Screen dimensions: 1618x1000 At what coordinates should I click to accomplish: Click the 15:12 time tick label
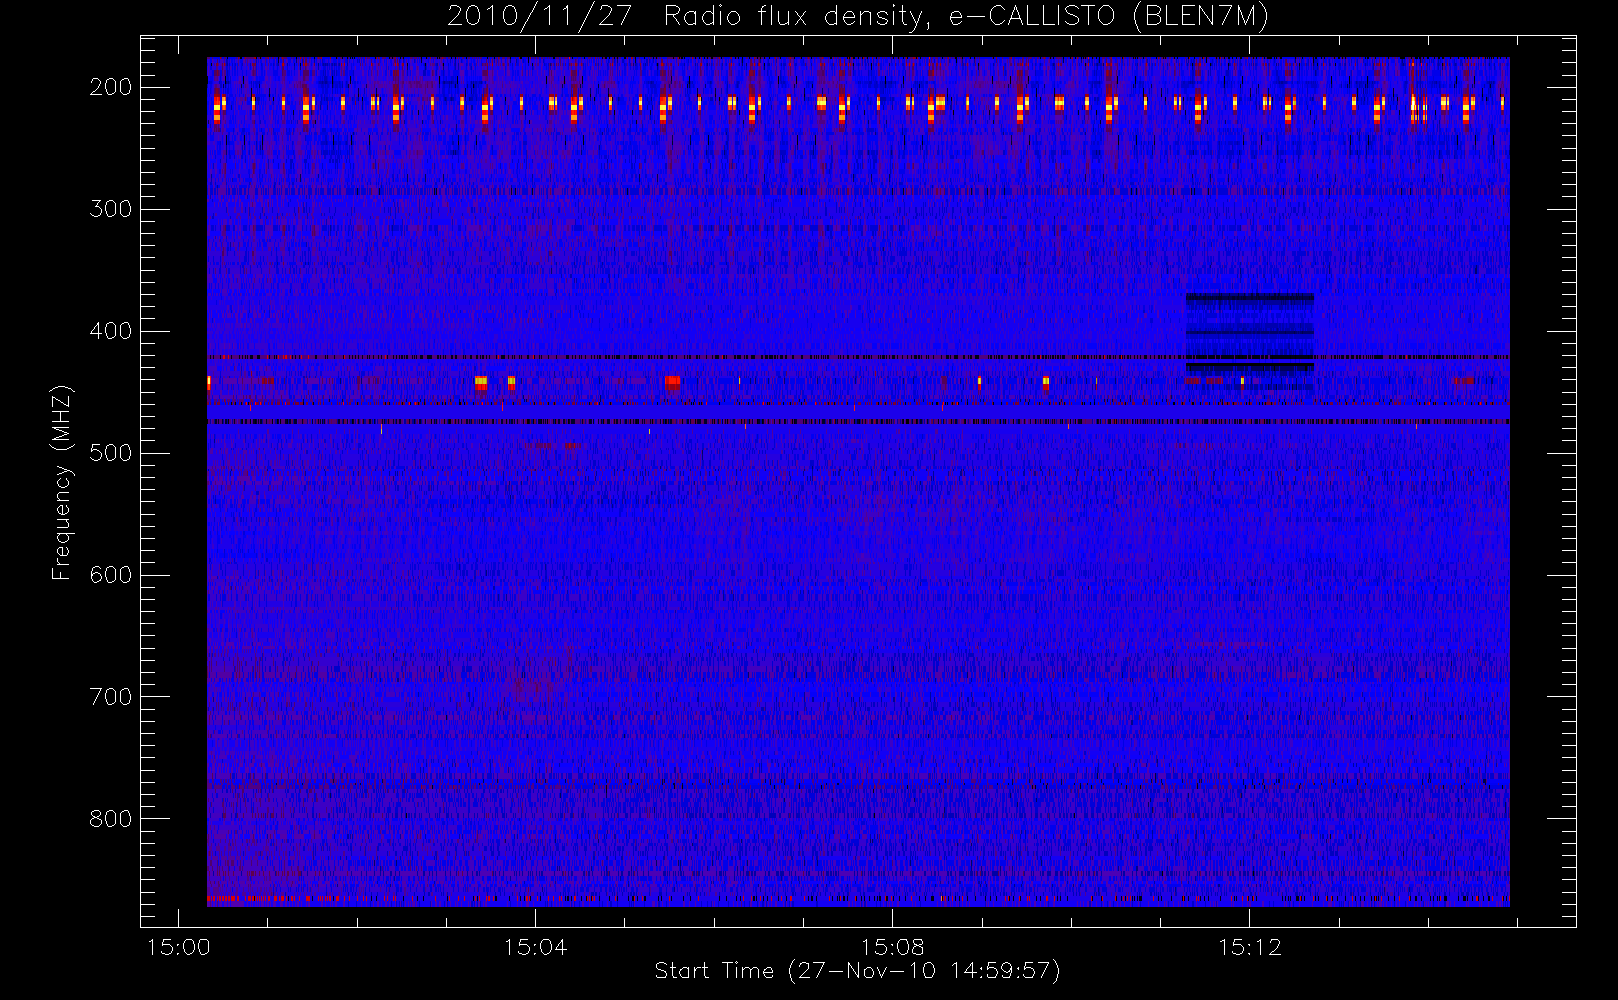click(x=1249, y=947)
